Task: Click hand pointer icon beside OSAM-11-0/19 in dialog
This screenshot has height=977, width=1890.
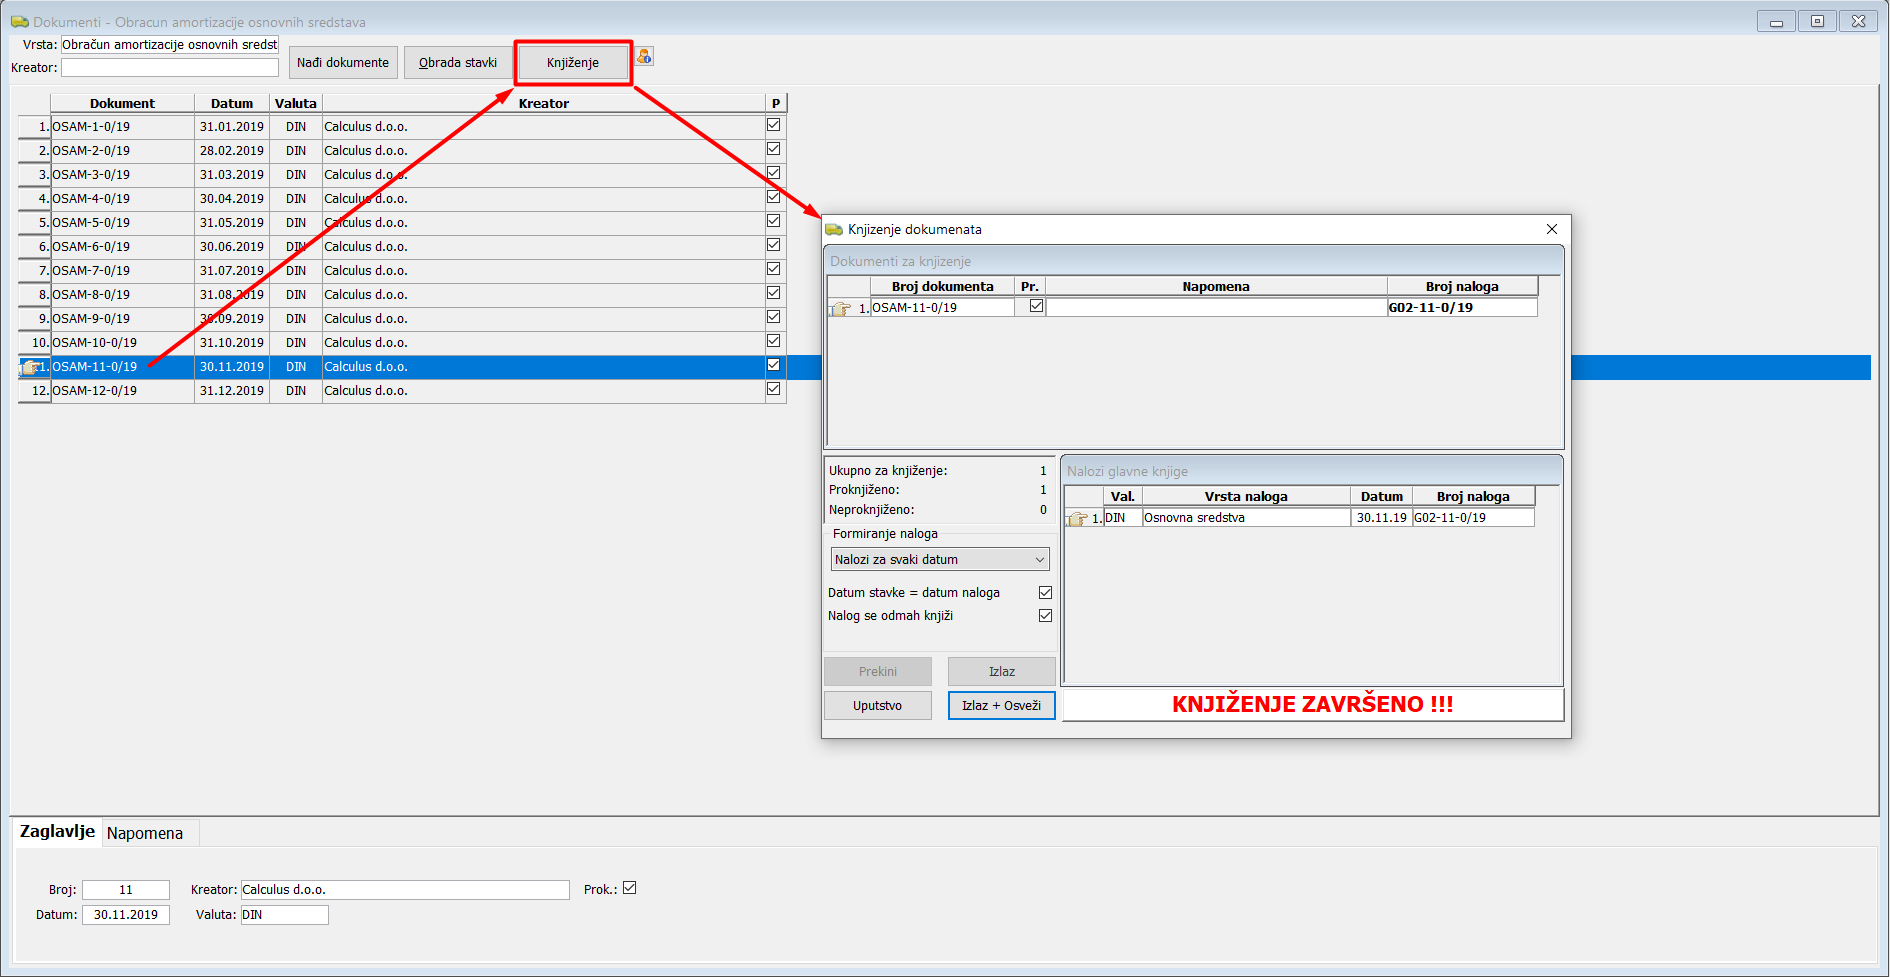Action: [x=841, y=309]
